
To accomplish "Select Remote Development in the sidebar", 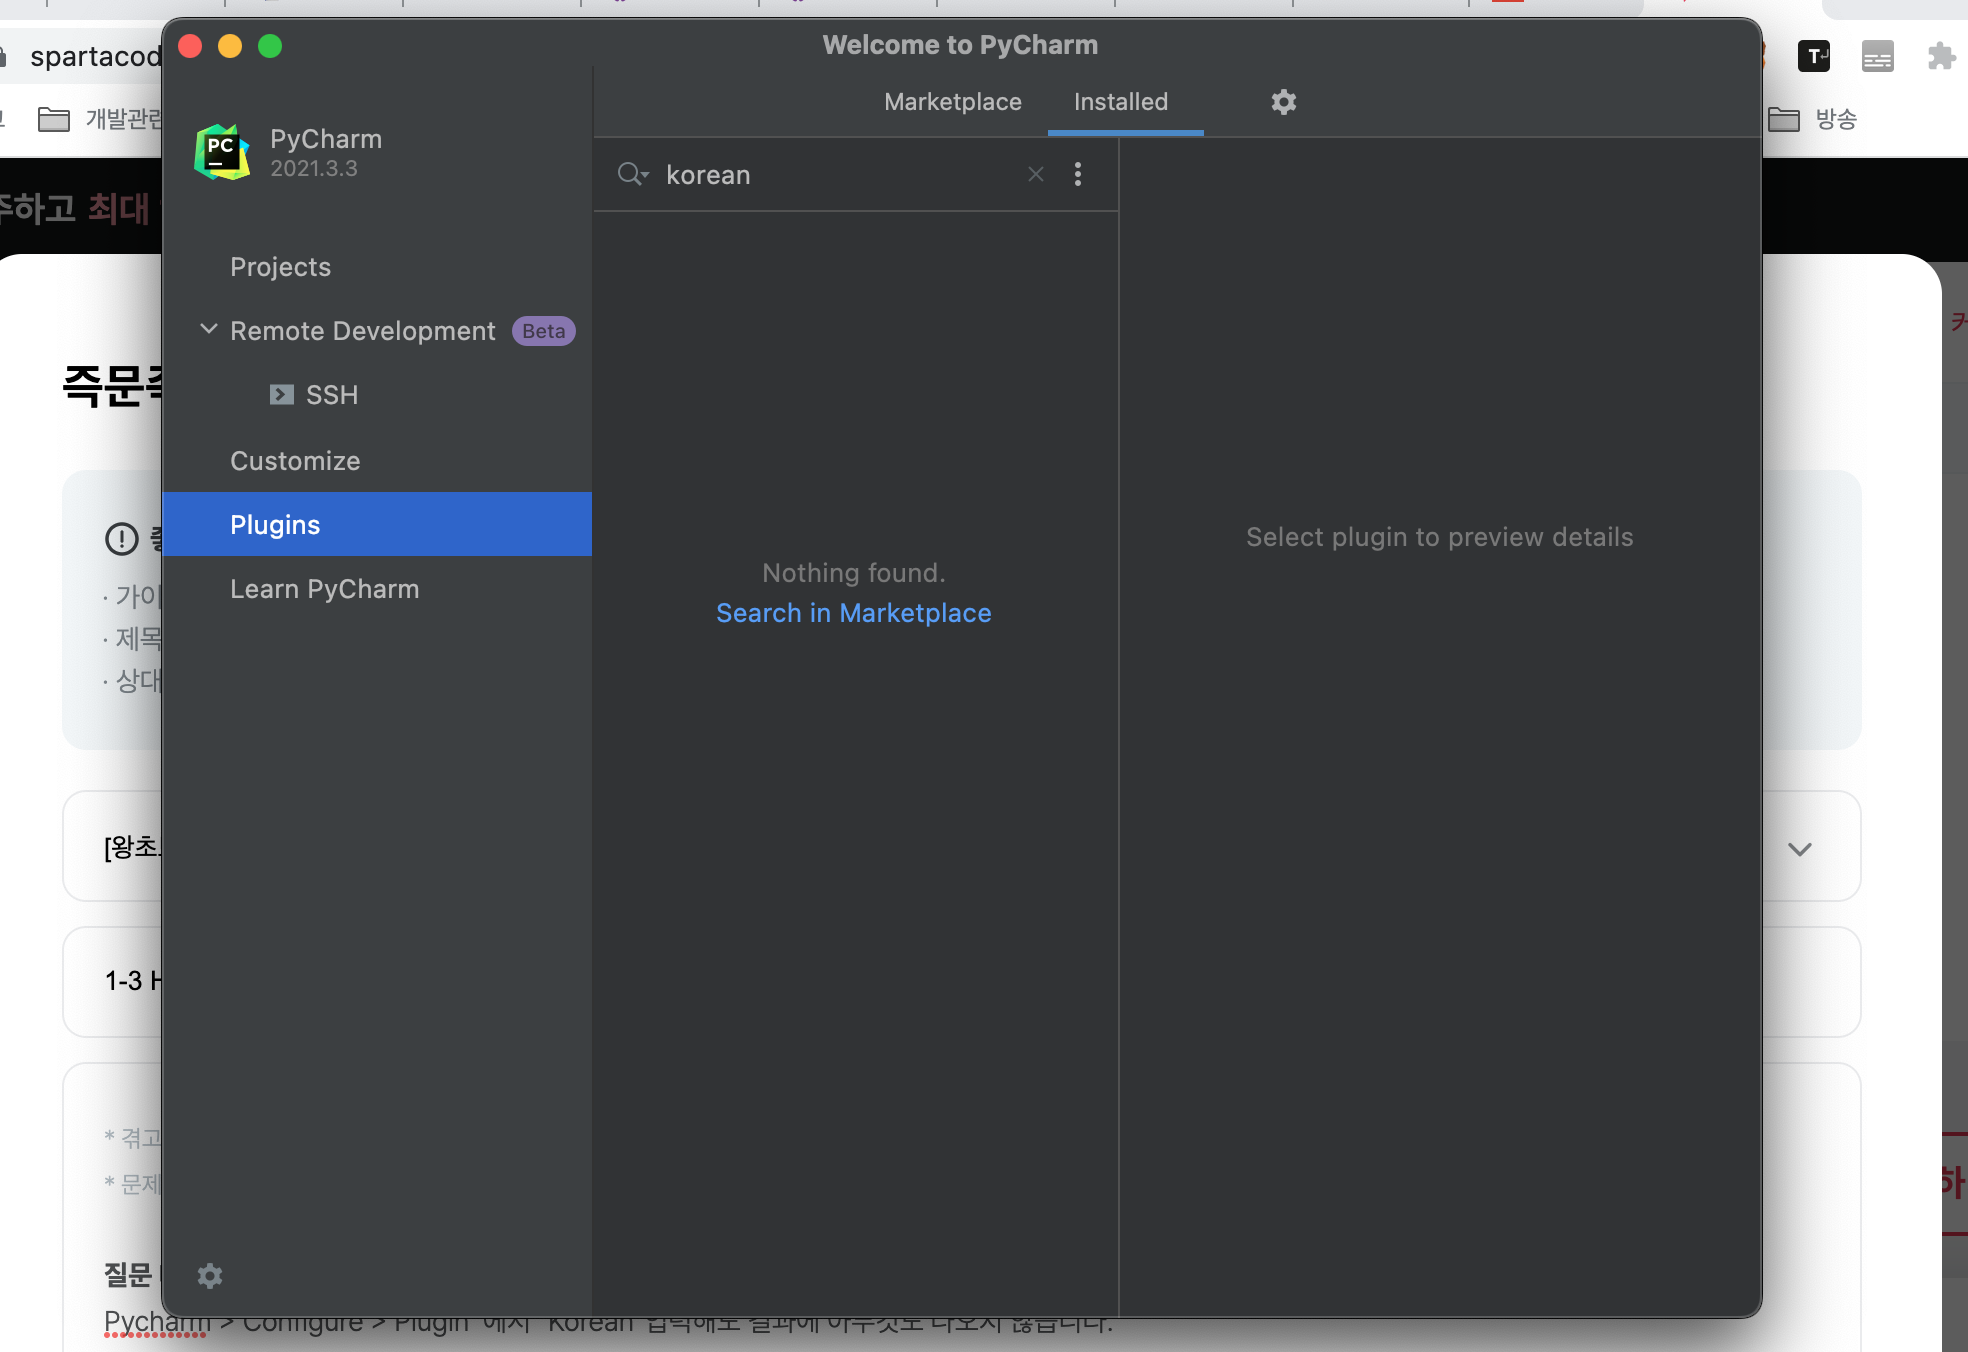I will coord(363,331).
